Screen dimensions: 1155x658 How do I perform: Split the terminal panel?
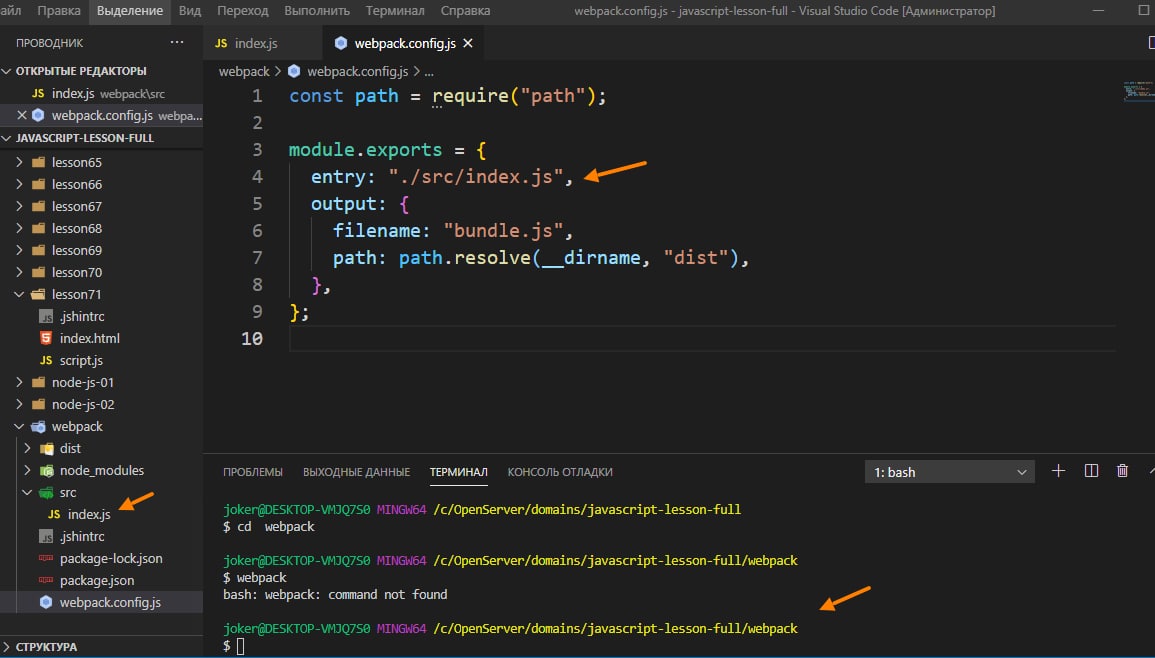(x=1092, y=471)
